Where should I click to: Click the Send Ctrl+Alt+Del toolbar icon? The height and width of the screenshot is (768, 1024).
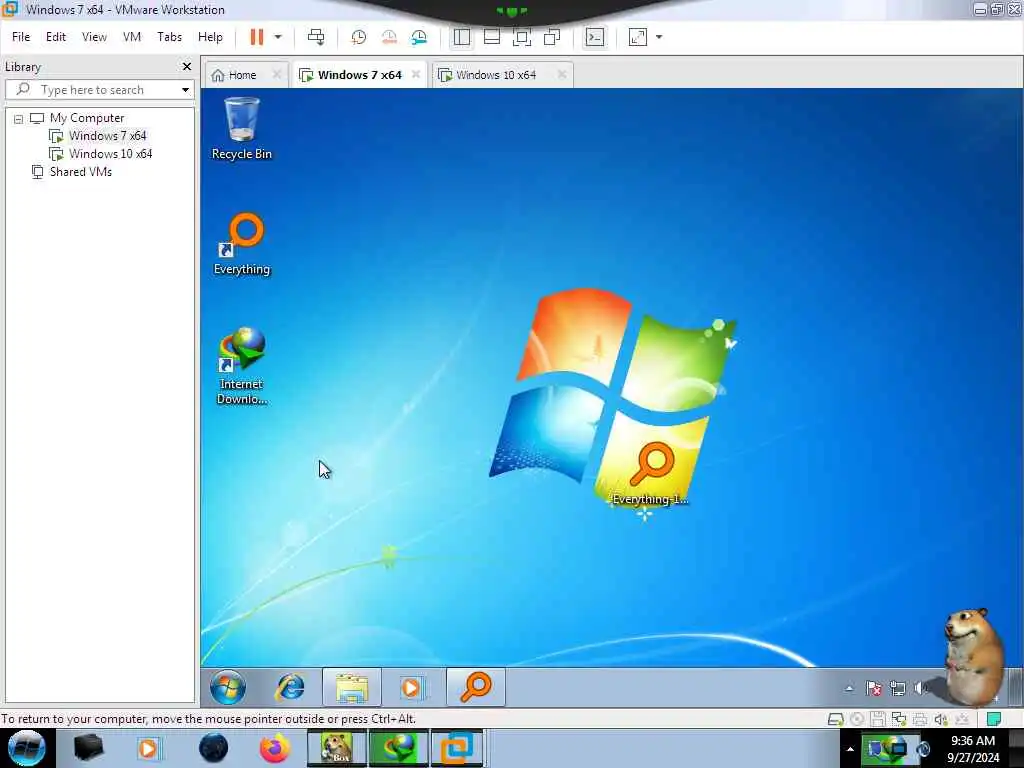tap(316, 37)
